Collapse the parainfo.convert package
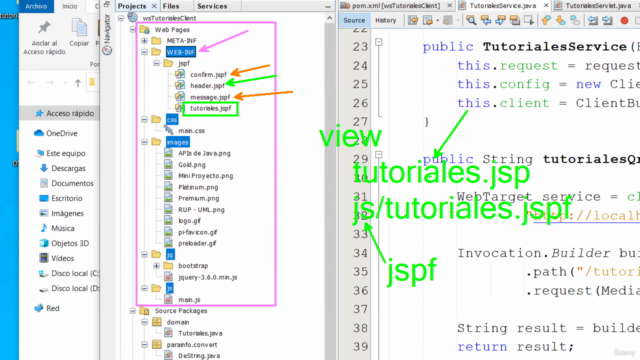The height and width of the screenshot is (360, 640). 144,344
